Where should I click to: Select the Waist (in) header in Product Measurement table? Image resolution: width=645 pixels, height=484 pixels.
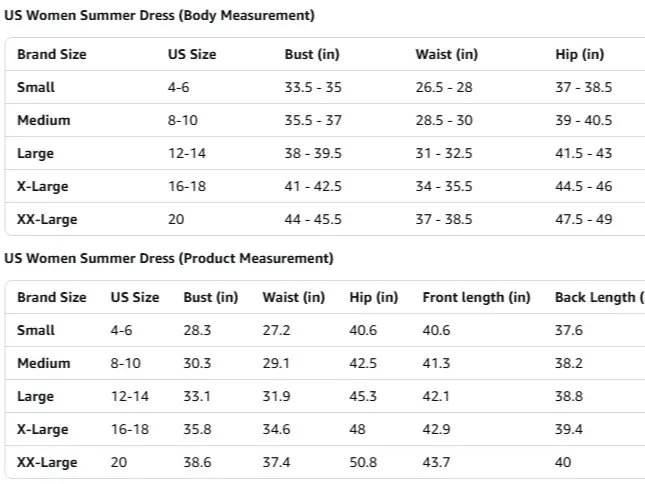(293, 297)
